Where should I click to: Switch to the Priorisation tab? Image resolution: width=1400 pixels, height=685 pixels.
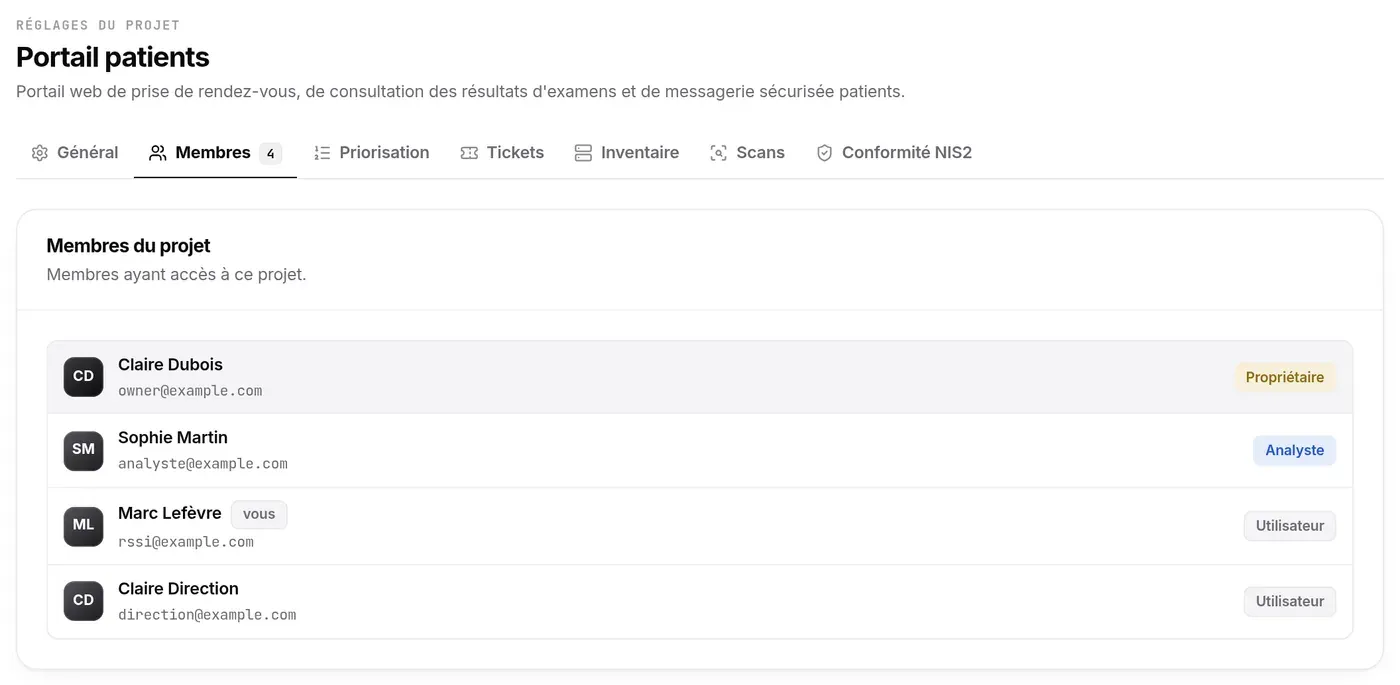[x=372, y=153]
